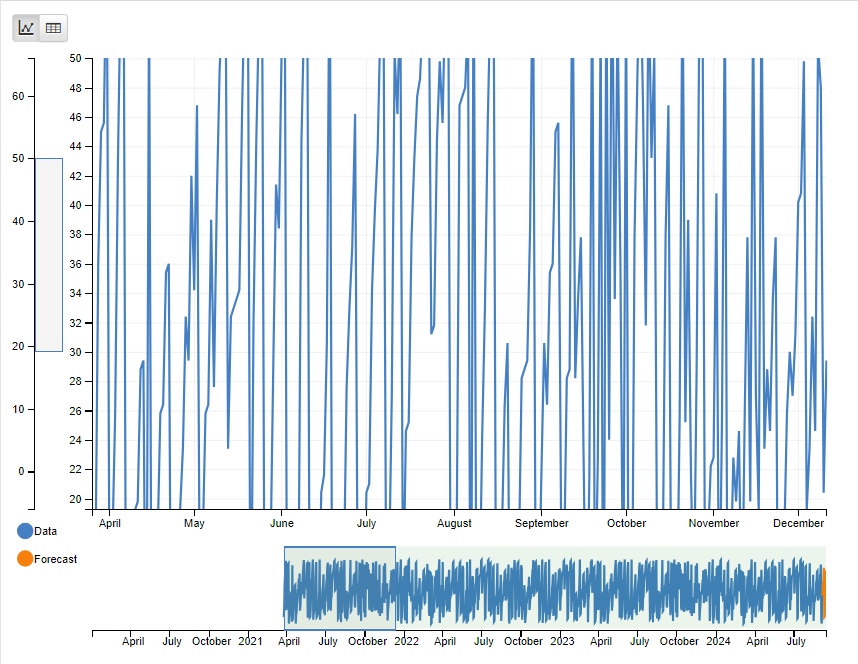Screen dimensions: 858x664
Task: Click the vertical y-axis range selector box
Action: pyautogui.click(x=49, y=254)
